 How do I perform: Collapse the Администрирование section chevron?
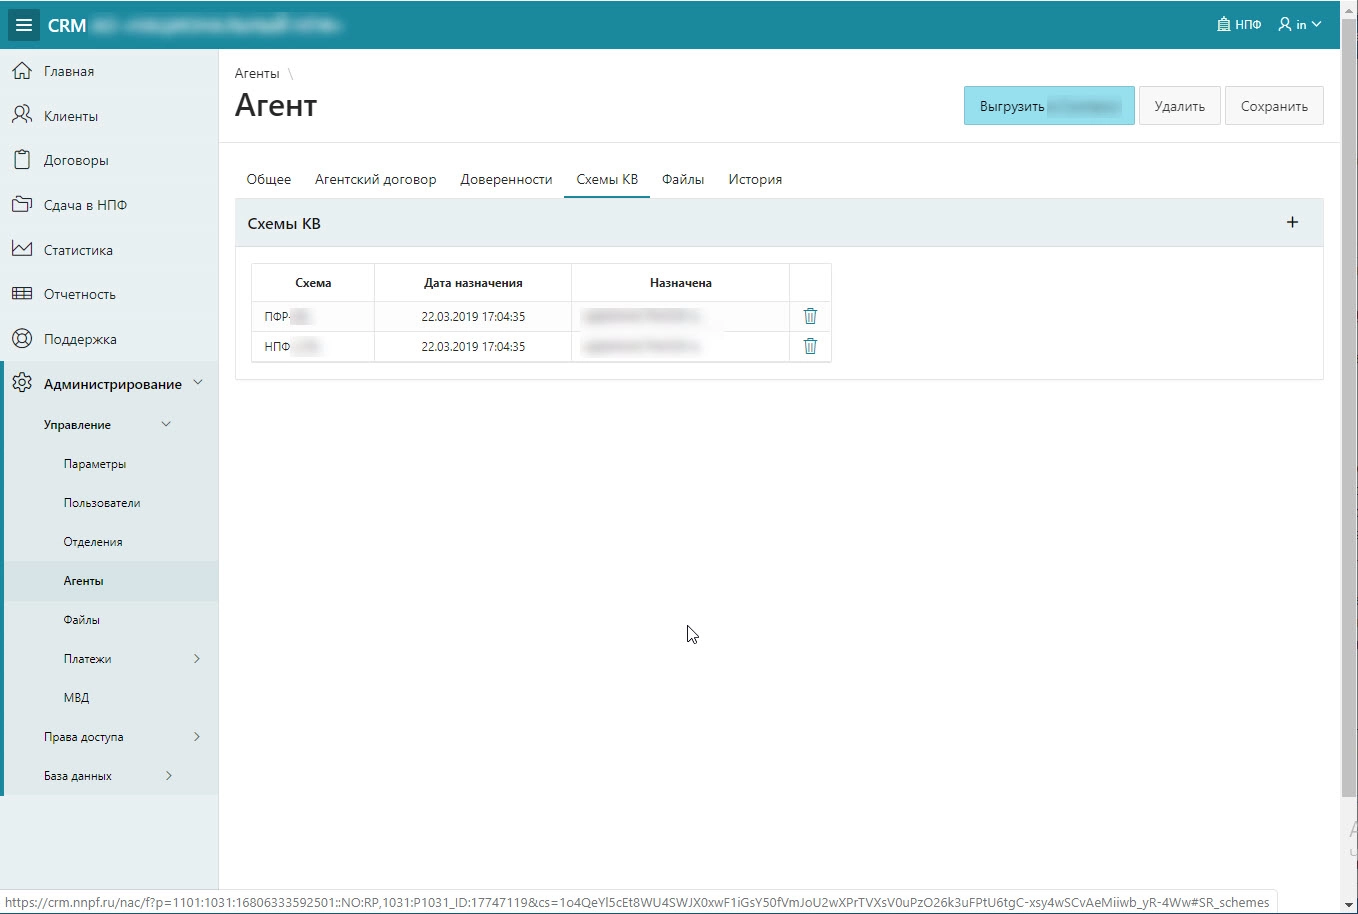tap(198, 383)
